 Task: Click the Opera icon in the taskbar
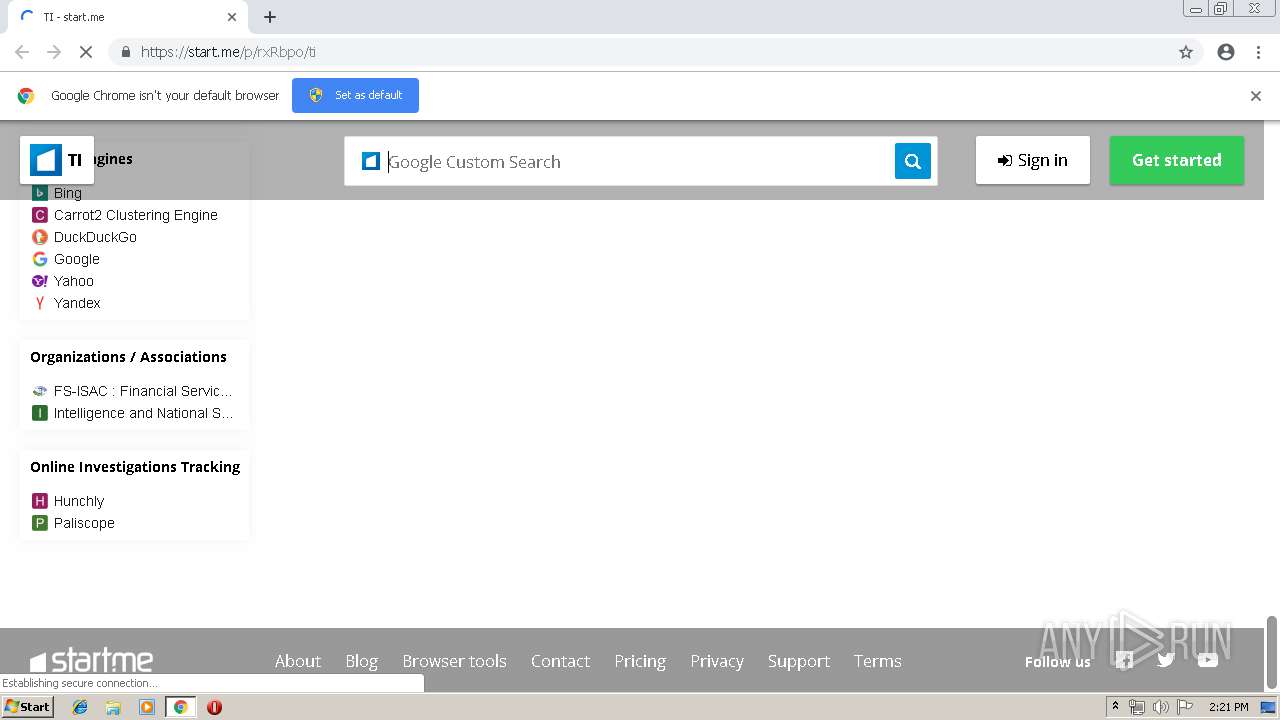(x=214, y=707)
